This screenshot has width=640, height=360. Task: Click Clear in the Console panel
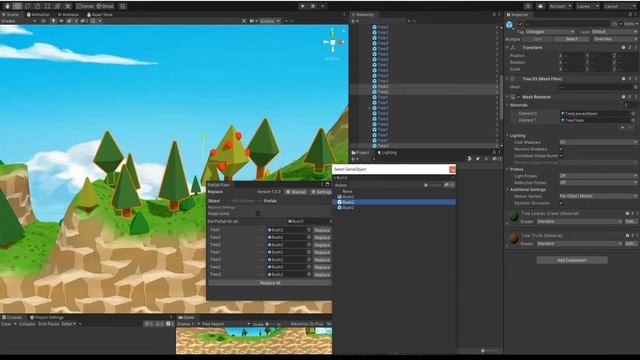(x=6, y=324)
